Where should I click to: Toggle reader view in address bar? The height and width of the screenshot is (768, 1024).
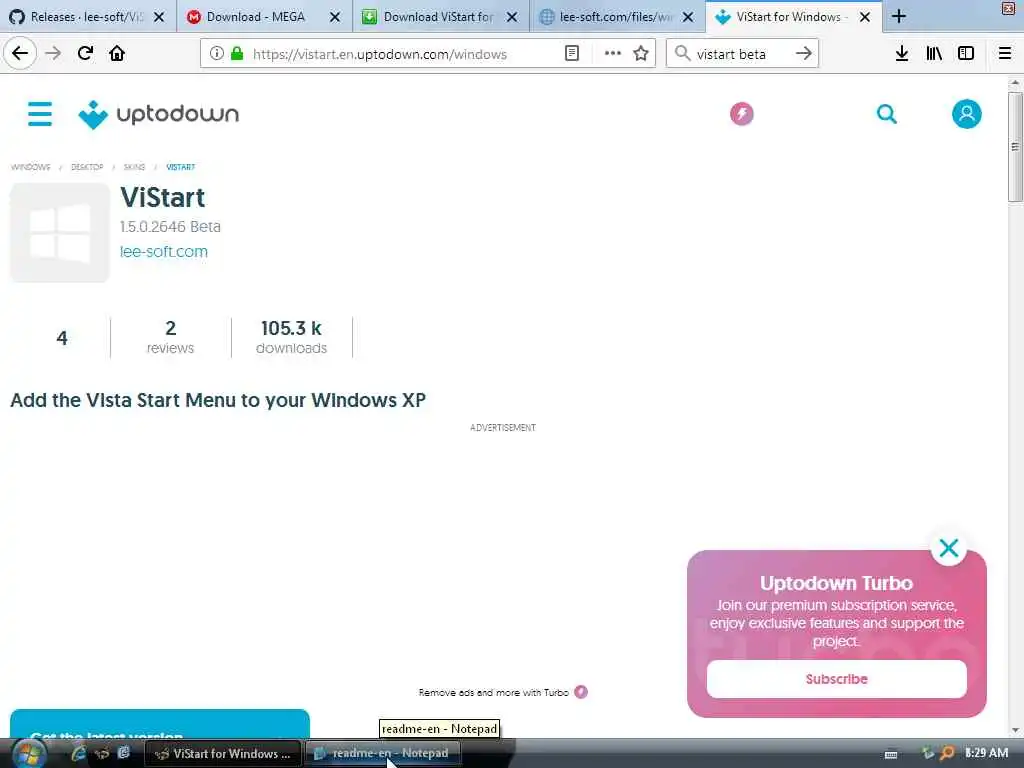[x=571, y=54]
